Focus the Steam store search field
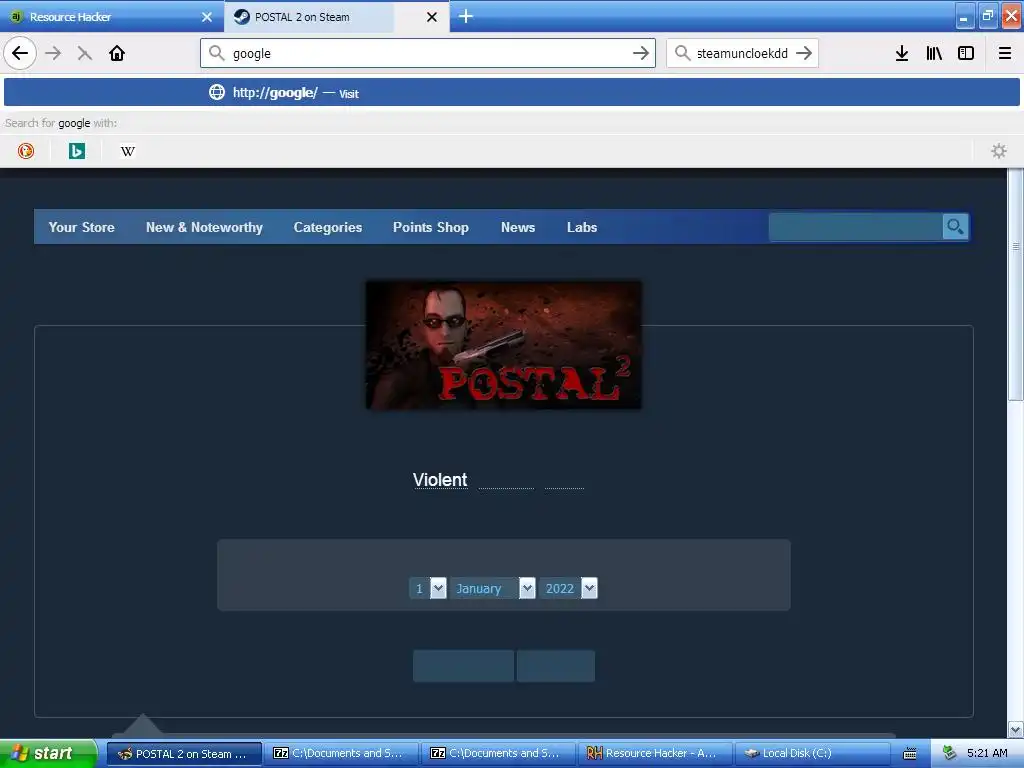This screenshot has width=1024, height=768. point(856,227)
